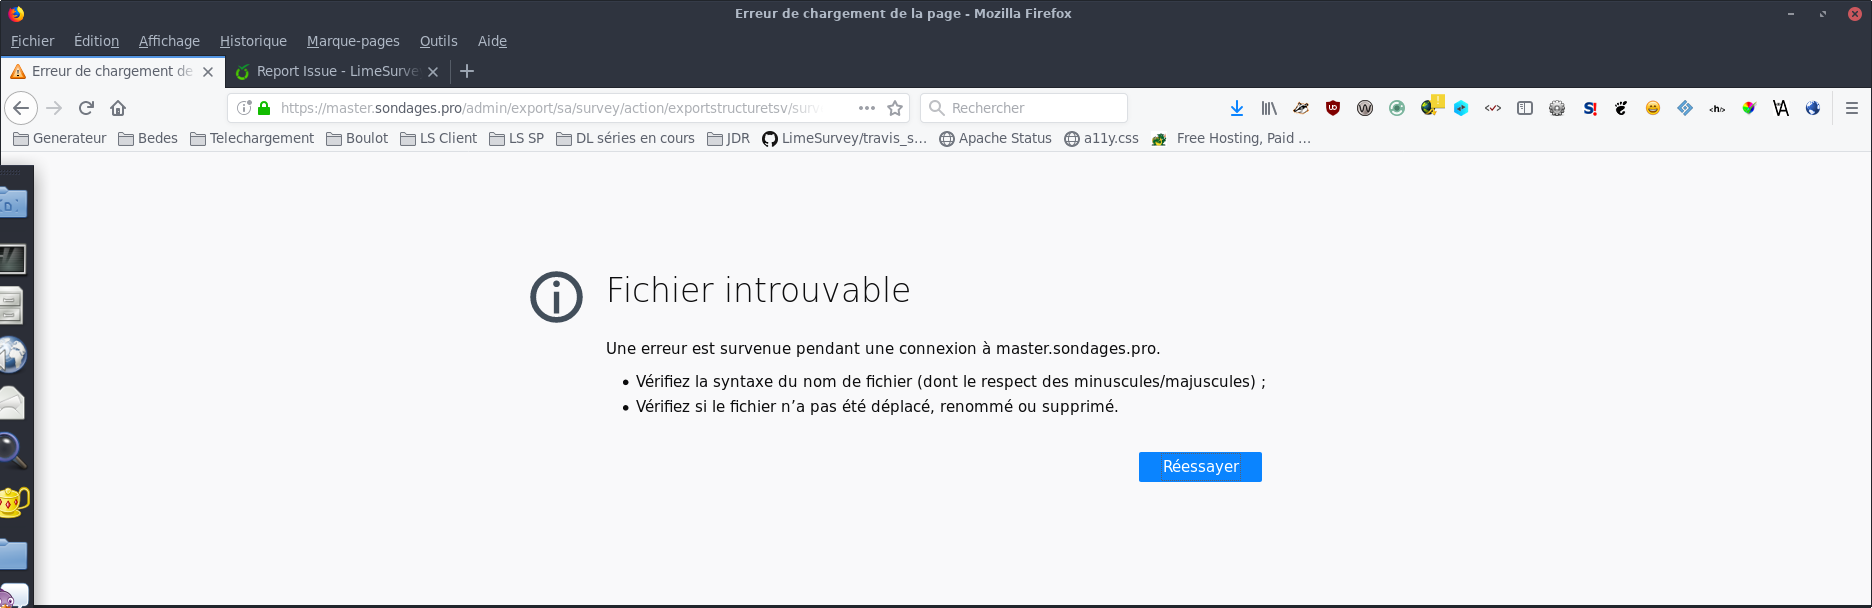
Task: Expand the LS Client bookmarks folder
Action: pyautogui.click(x=438, y=139)
